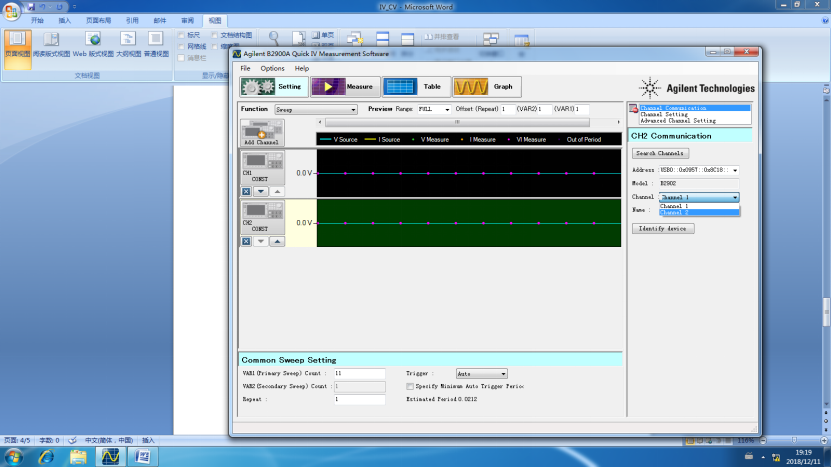The image size is (831, 468).
Task: Click the Word zoom magnifier icon
Action: (x=274, y=38)
